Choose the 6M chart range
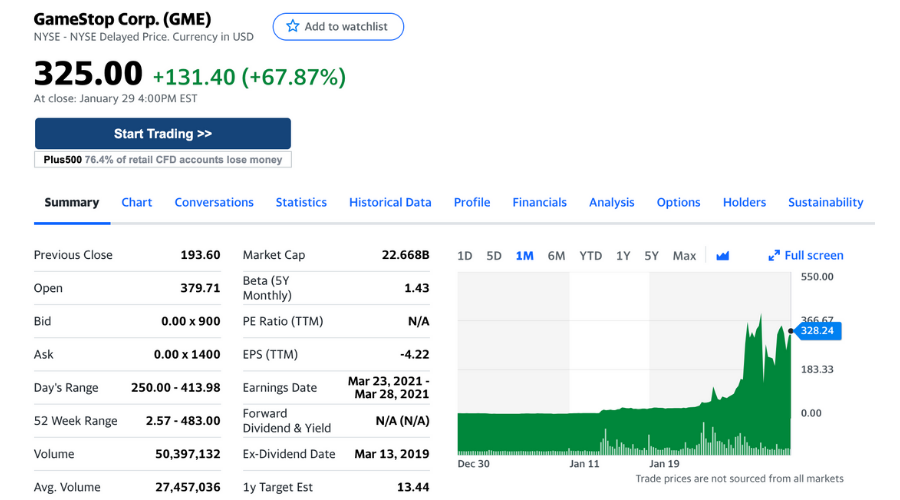This screenshot has height=500, width=900. 556,256
